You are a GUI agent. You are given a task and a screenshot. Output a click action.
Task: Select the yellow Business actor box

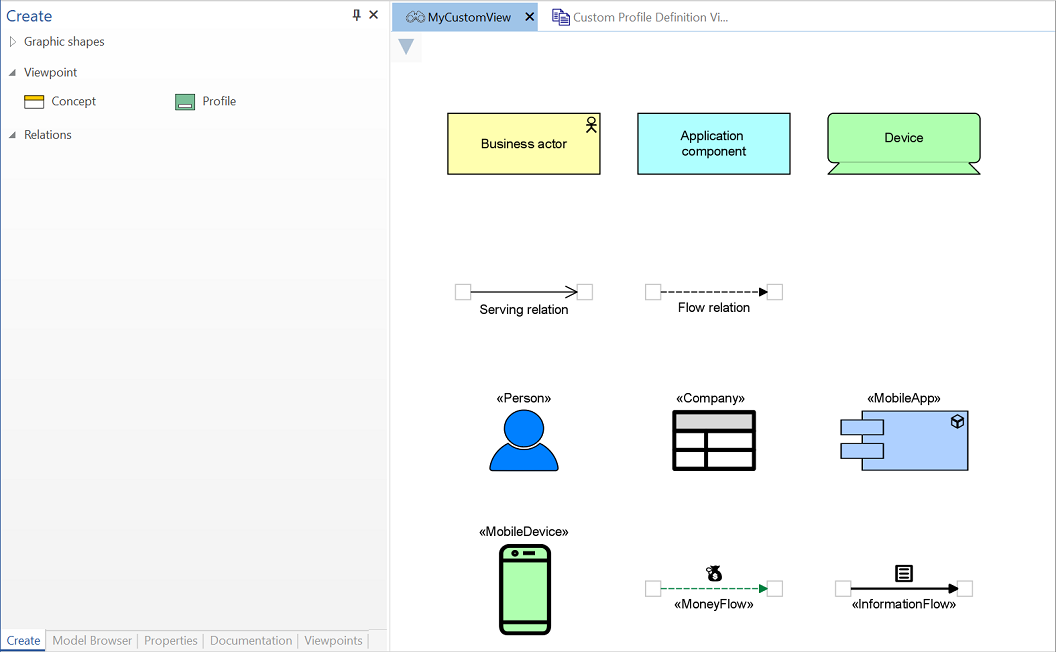(523, 144)
